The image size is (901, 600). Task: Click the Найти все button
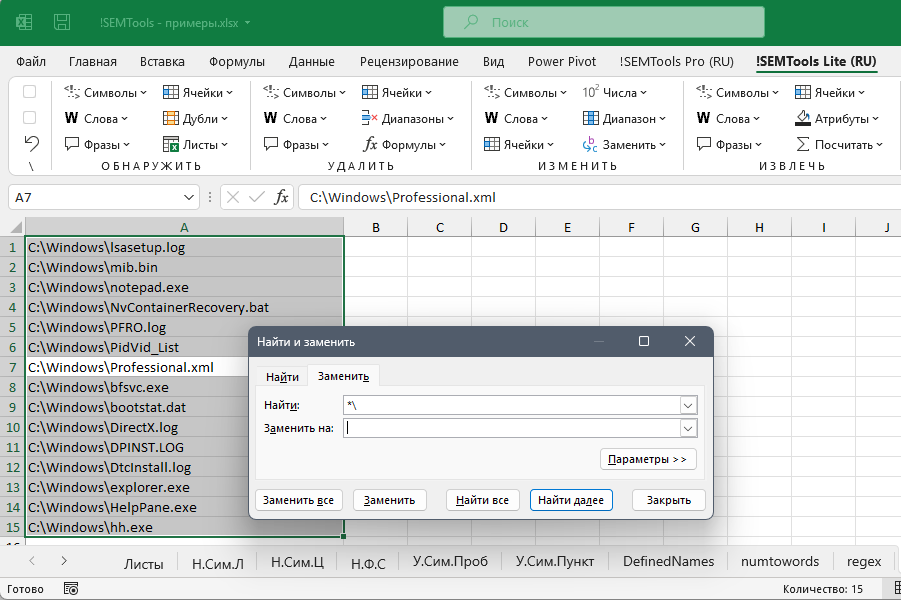point(482,500)
